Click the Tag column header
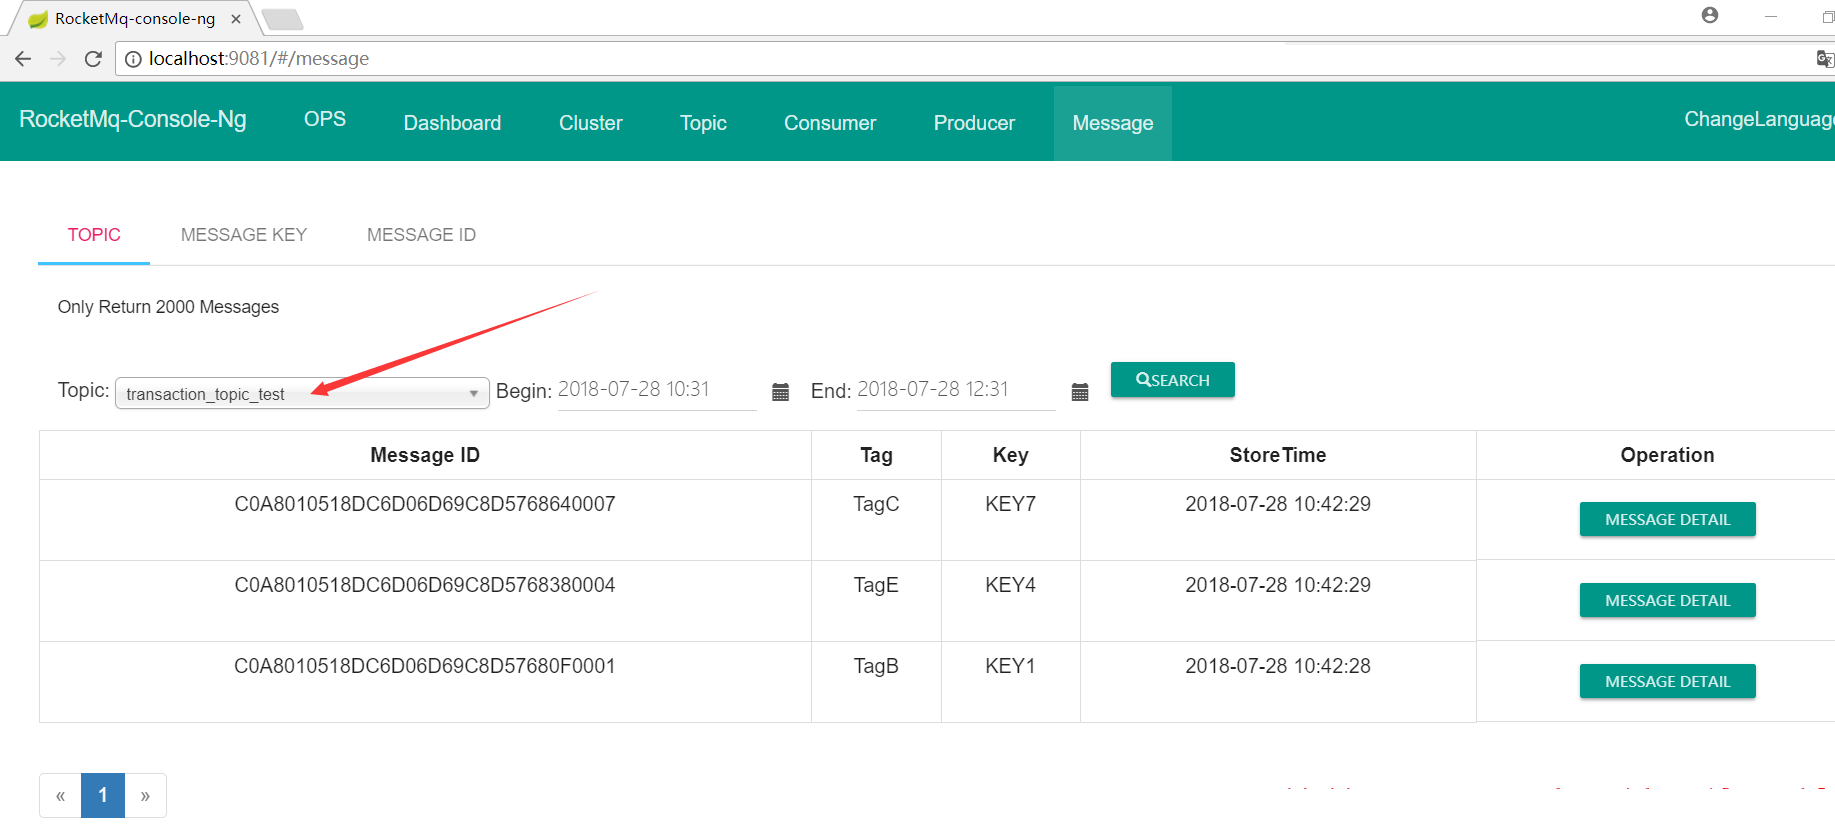1835x828 pixels. pyautogui.click(x=876, y=455)
